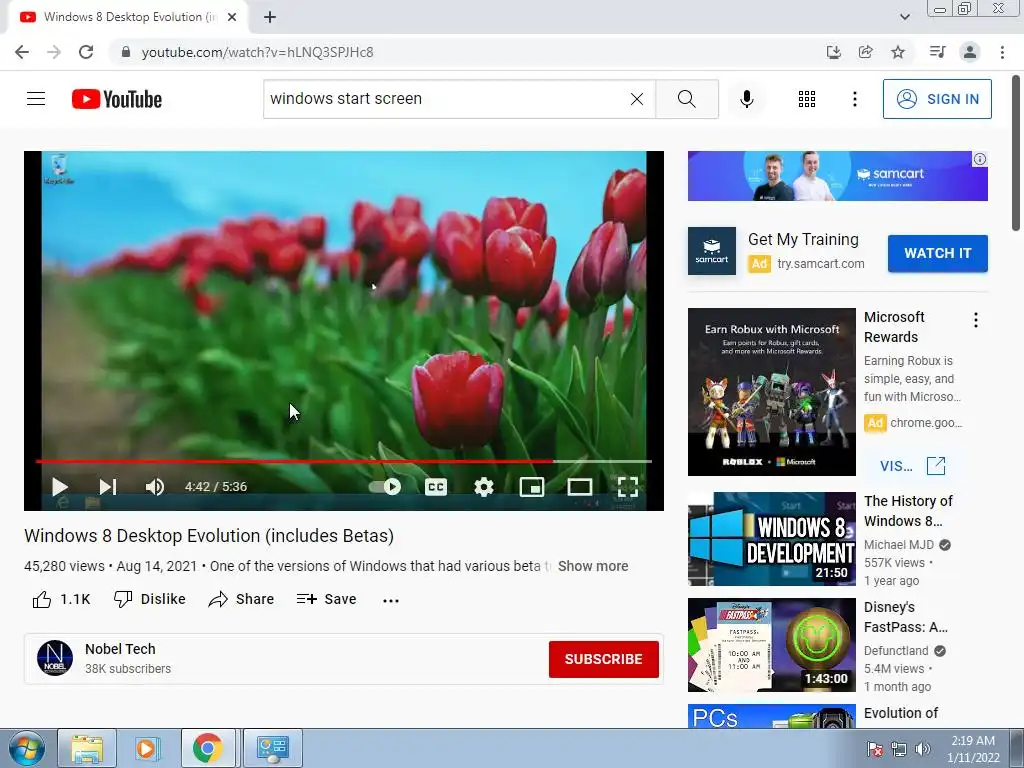Expand description with Show more
The image size is (1024, 768).
593,566
